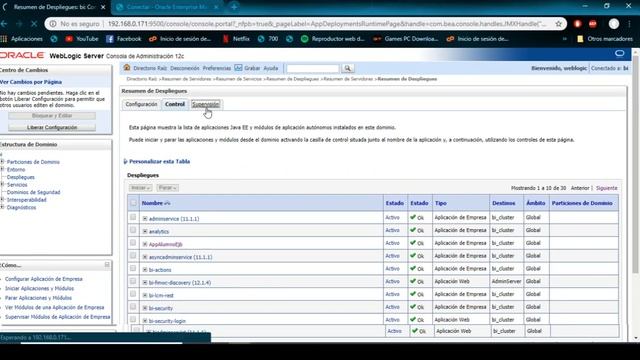Click the browser address bar URL

[x=326, y=24]
